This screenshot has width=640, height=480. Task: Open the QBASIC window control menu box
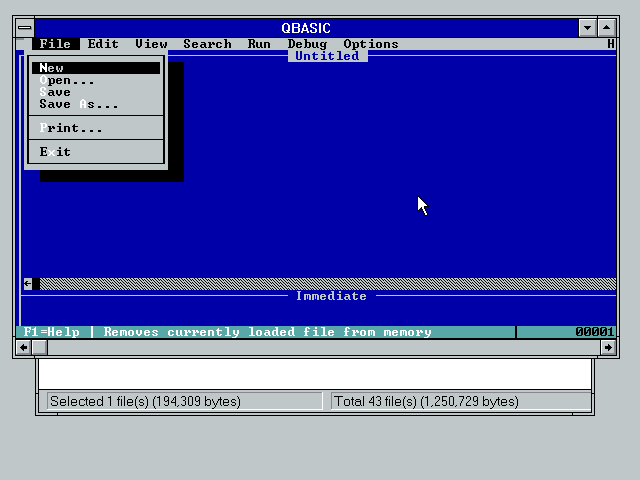[x=24, y=28]
